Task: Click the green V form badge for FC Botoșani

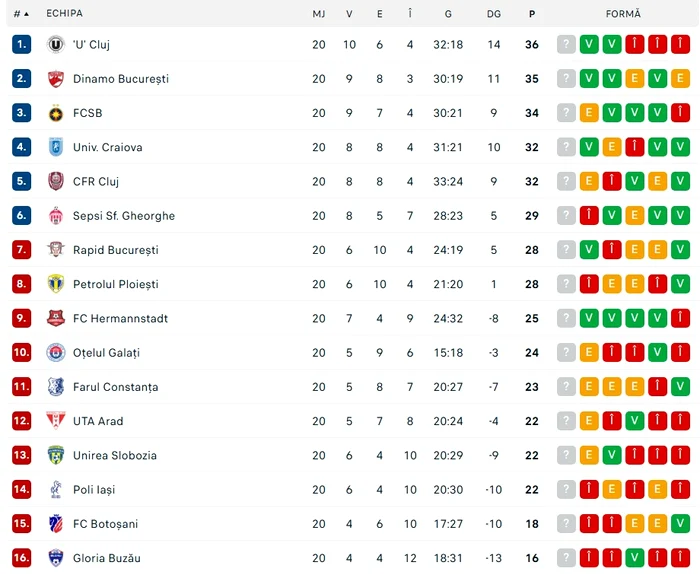Action: (x=680, y=524)
